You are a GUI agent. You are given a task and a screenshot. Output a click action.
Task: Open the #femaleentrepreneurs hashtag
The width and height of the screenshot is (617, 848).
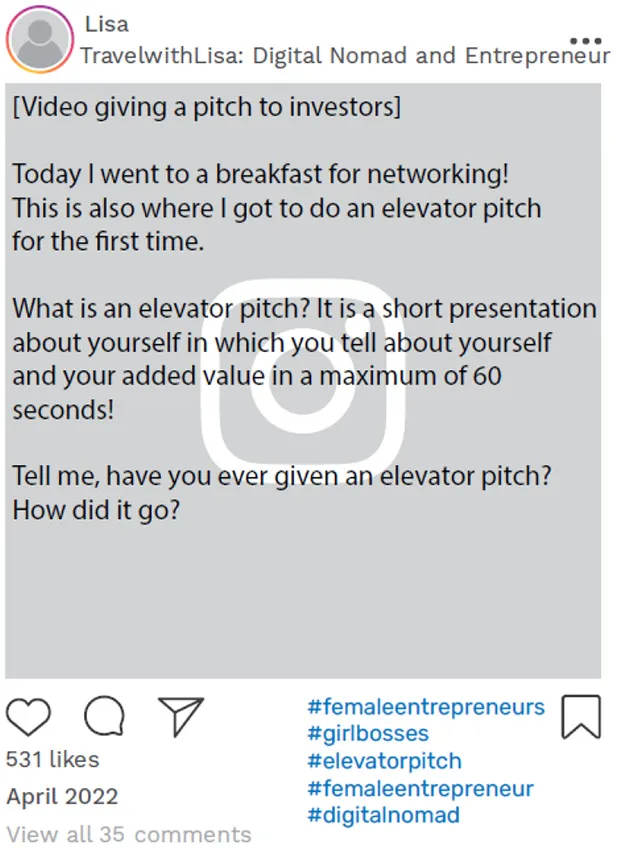[425, 708]
